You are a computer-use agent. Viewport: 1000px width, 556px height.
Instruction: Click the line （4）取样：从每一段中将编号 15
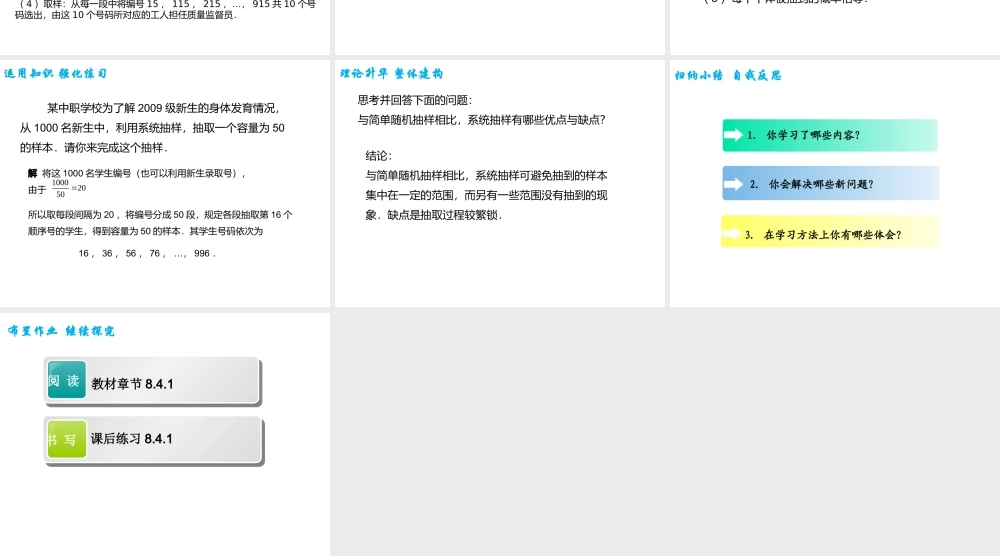pos(167,3)
